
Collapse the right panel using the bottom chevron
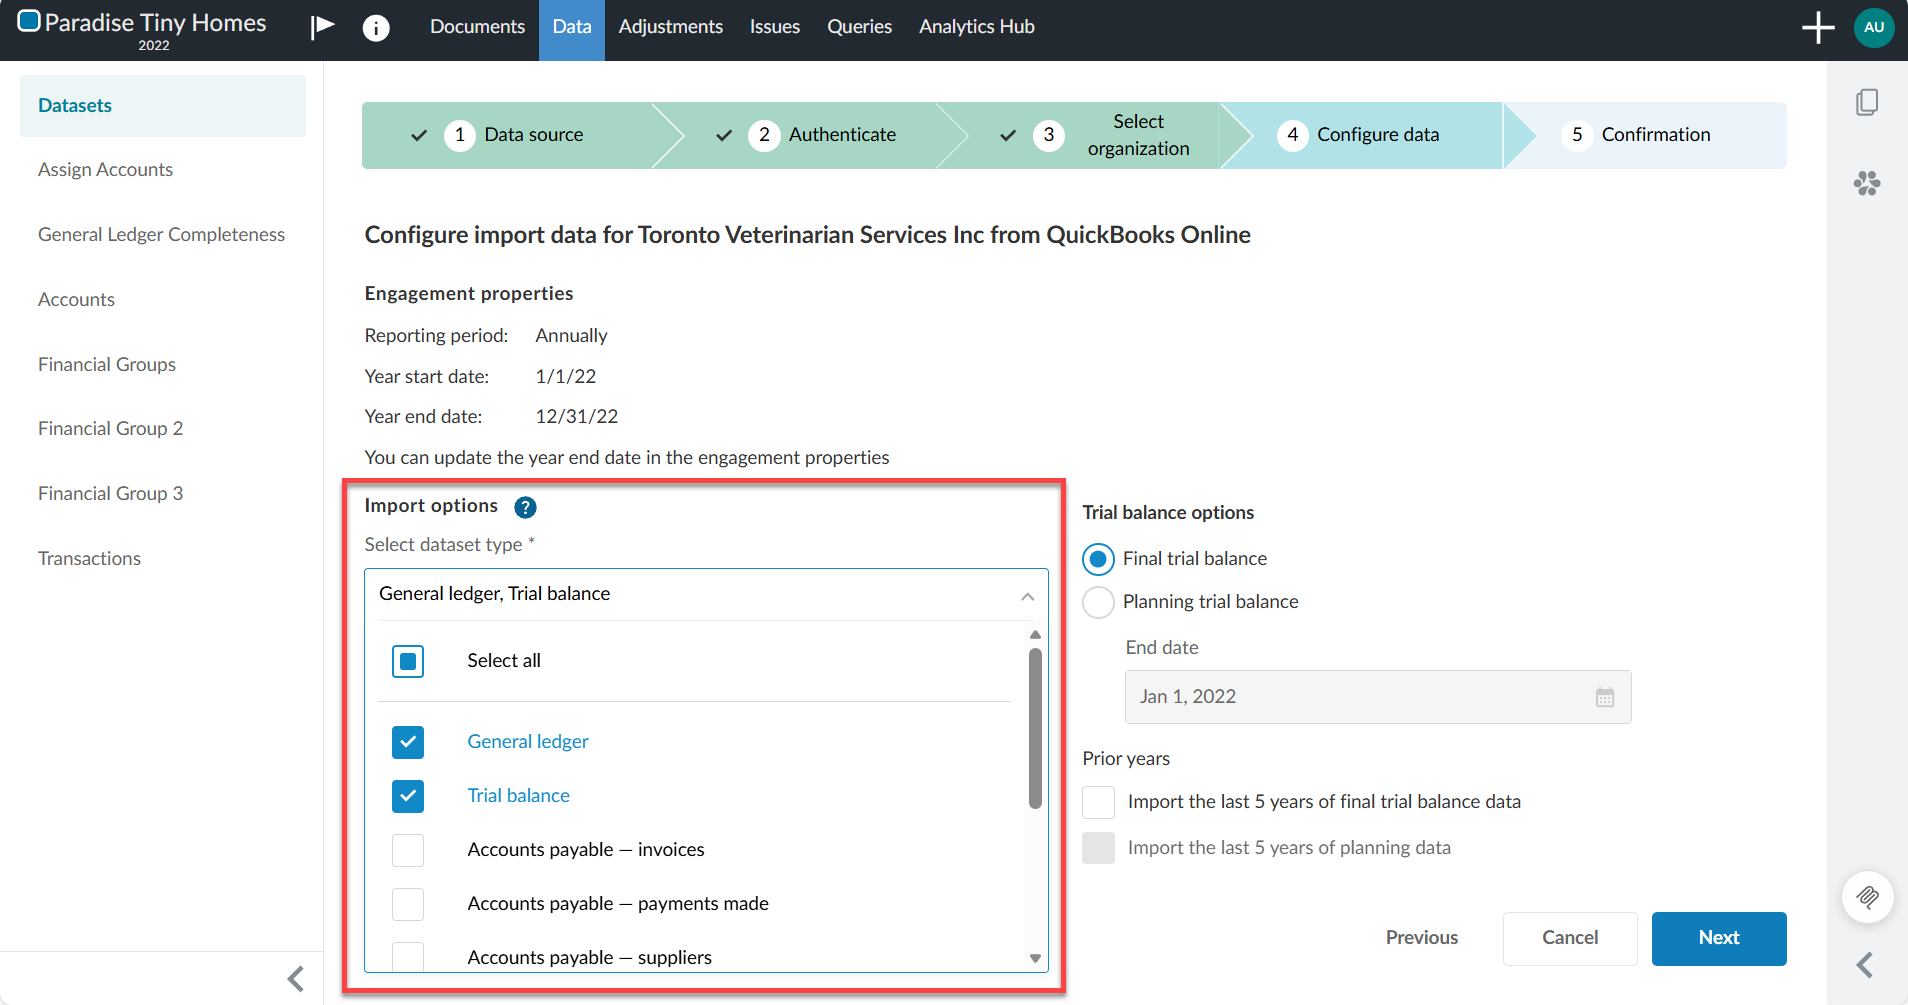click(x=1866, y=965)
